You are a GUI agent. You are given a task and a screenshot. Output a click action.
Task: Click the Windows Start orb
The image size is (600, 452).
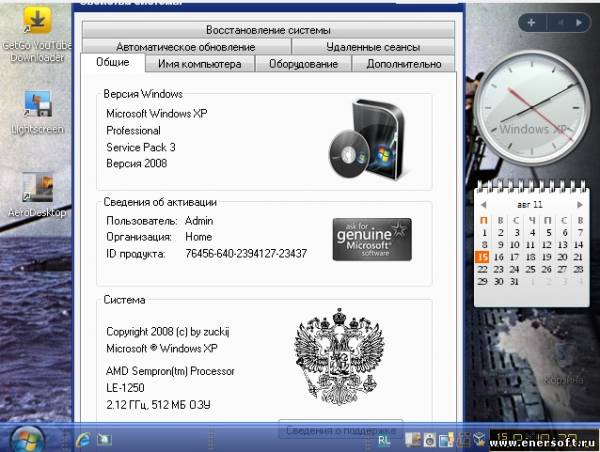click(26, 439)
